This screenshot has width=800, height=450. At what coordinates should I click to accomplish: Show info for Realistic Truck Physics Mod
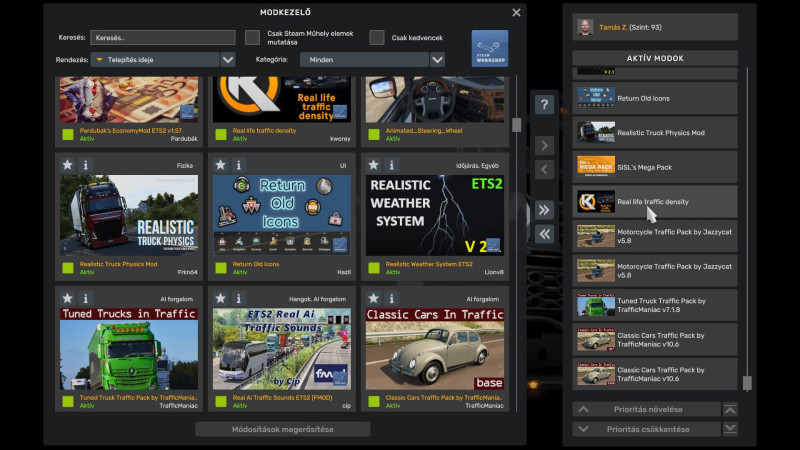pos(86,165)
